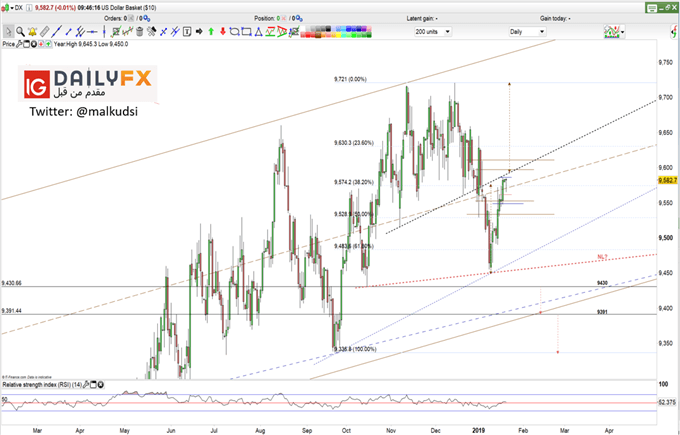Click the 9,336.8 (100.00%) Fibonacci label
The width and height of the screenshot is (680, 435).
pos(355,349)
